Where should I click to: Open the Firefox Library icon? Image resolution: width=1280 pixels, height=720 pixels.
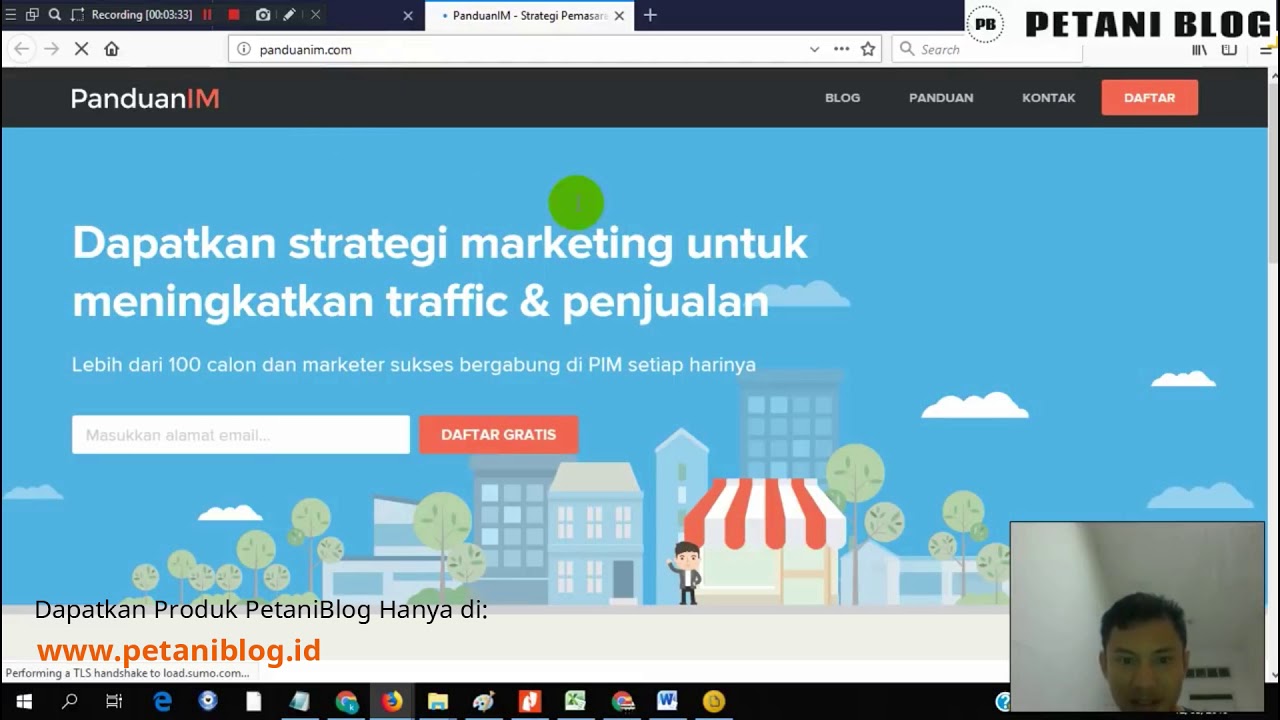1199,49
